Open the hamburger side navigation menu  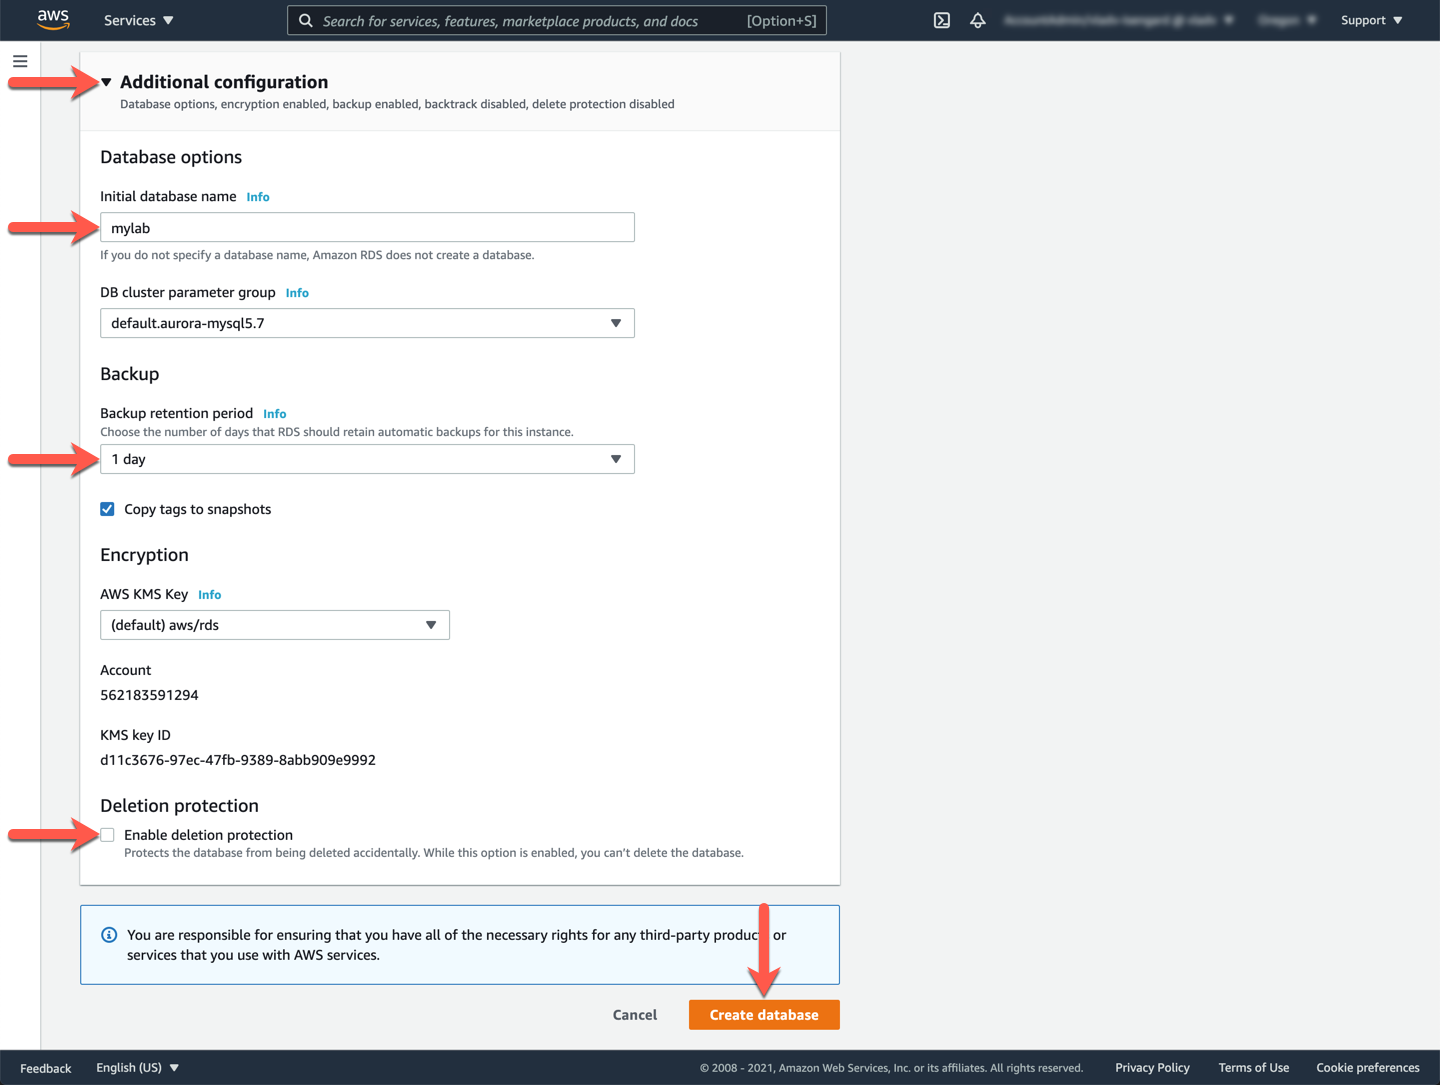tap(20, 62)
